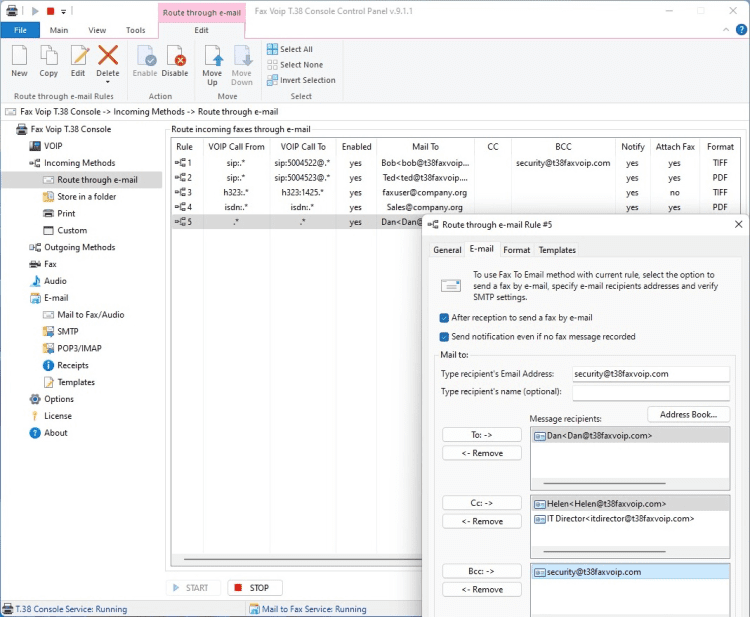Image resolution: width=750 pixels, height=617 pixels.
Task: Open the About item in sidebar
Action: point(55,433)
